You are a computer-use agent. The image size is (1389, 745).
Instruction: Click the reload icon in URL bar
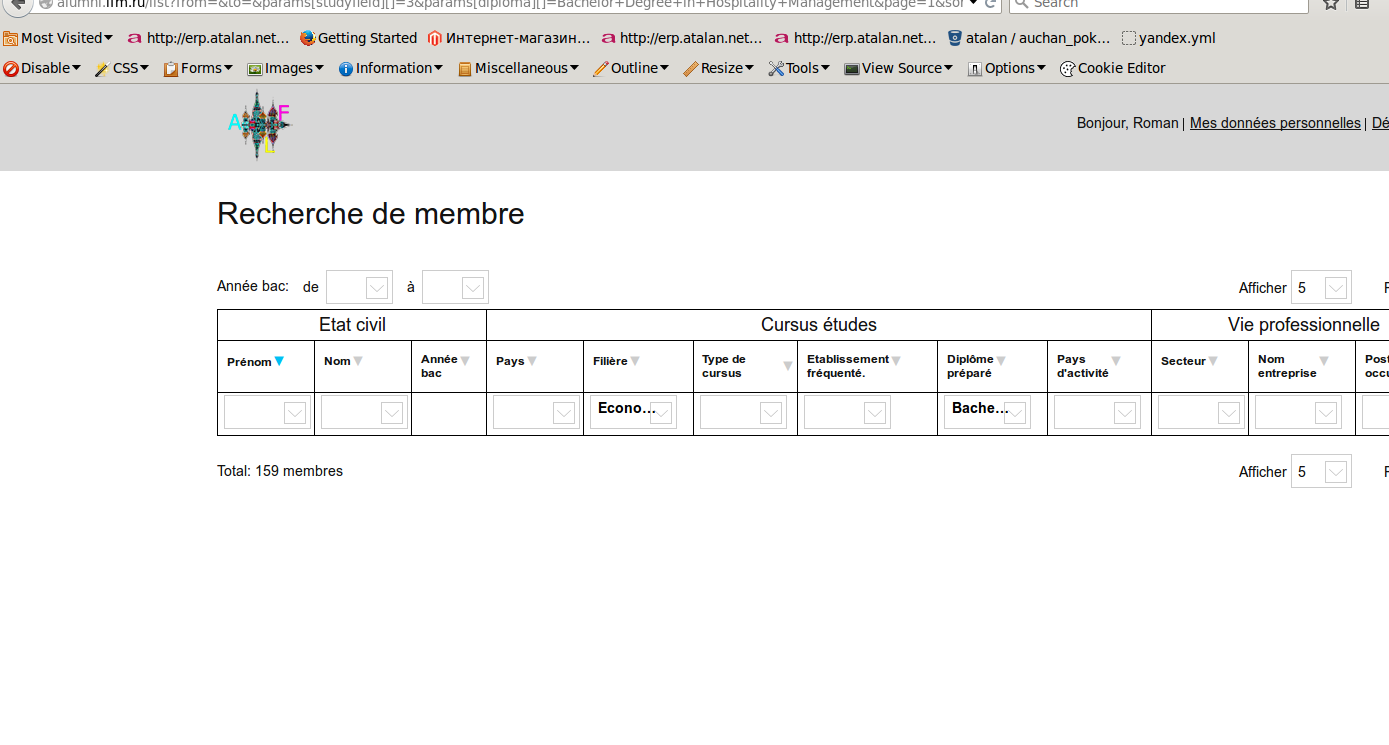(991, 3)
